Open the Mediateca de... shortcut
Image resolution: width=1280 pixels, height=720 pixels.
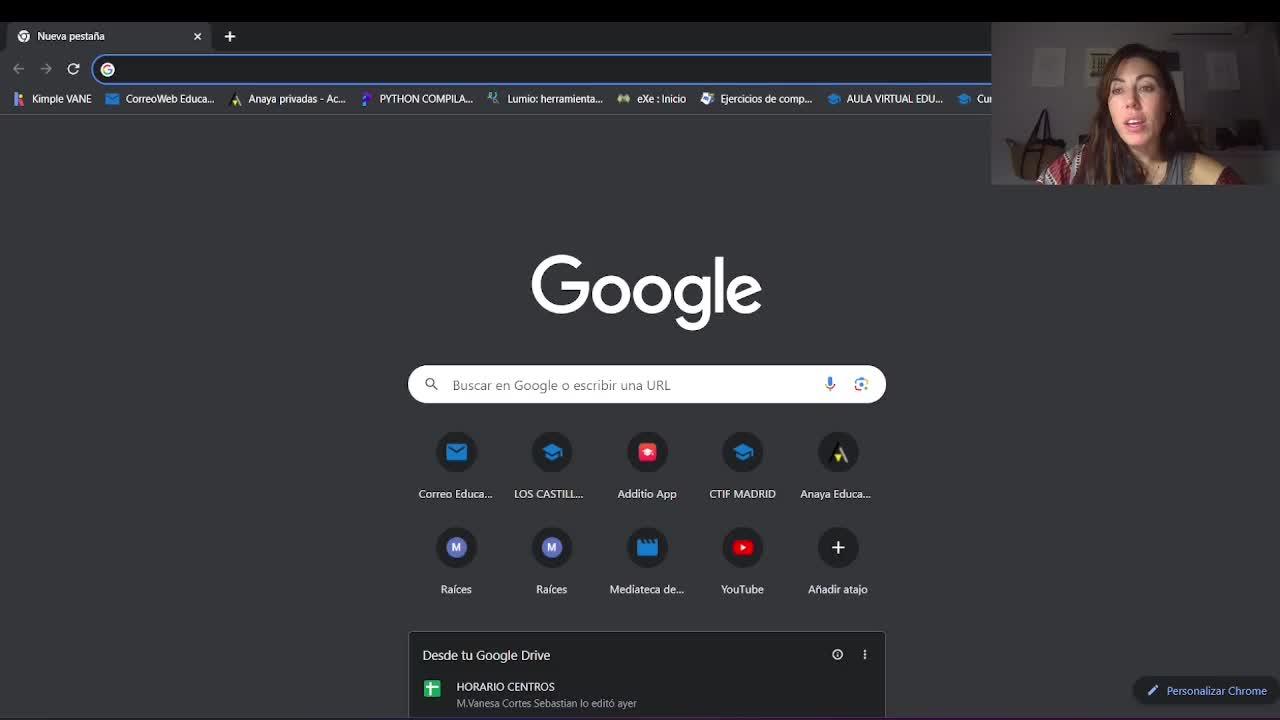coord(647,561)
